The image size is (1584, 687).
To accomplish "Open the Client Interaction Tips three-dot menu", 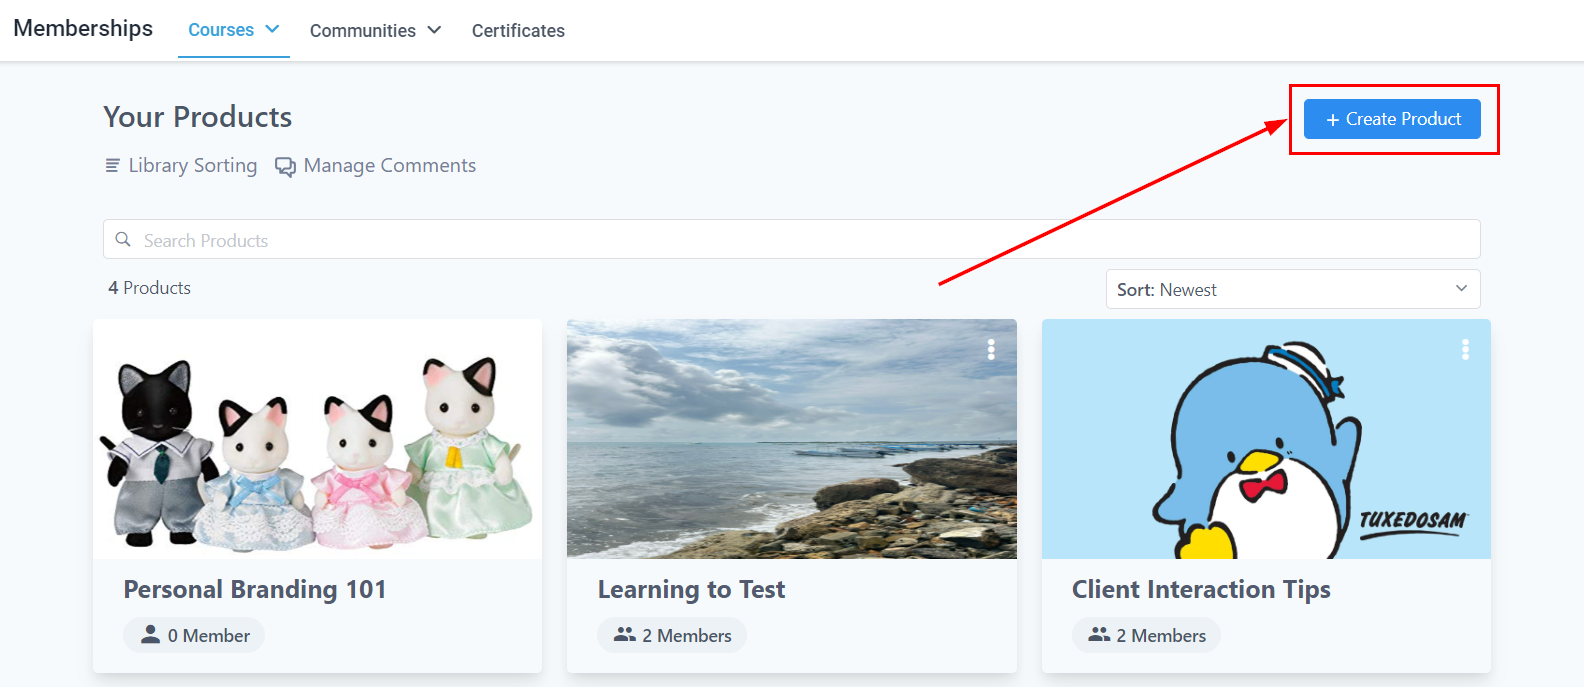I will [1465, 349].
